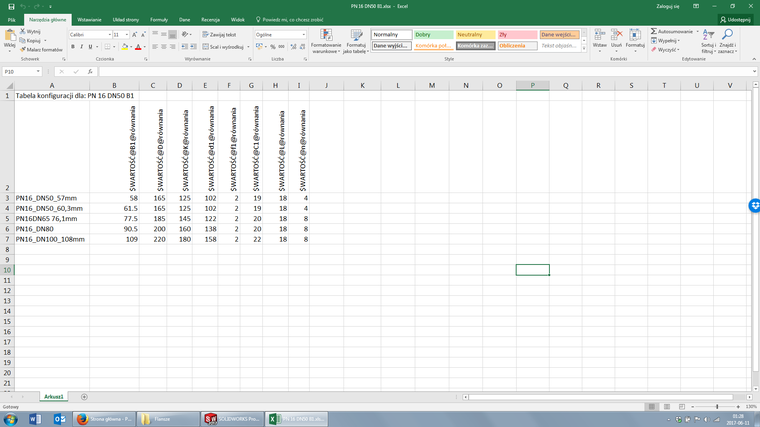Click the formula bar input field
760x427 pixels.
[426, 71]
